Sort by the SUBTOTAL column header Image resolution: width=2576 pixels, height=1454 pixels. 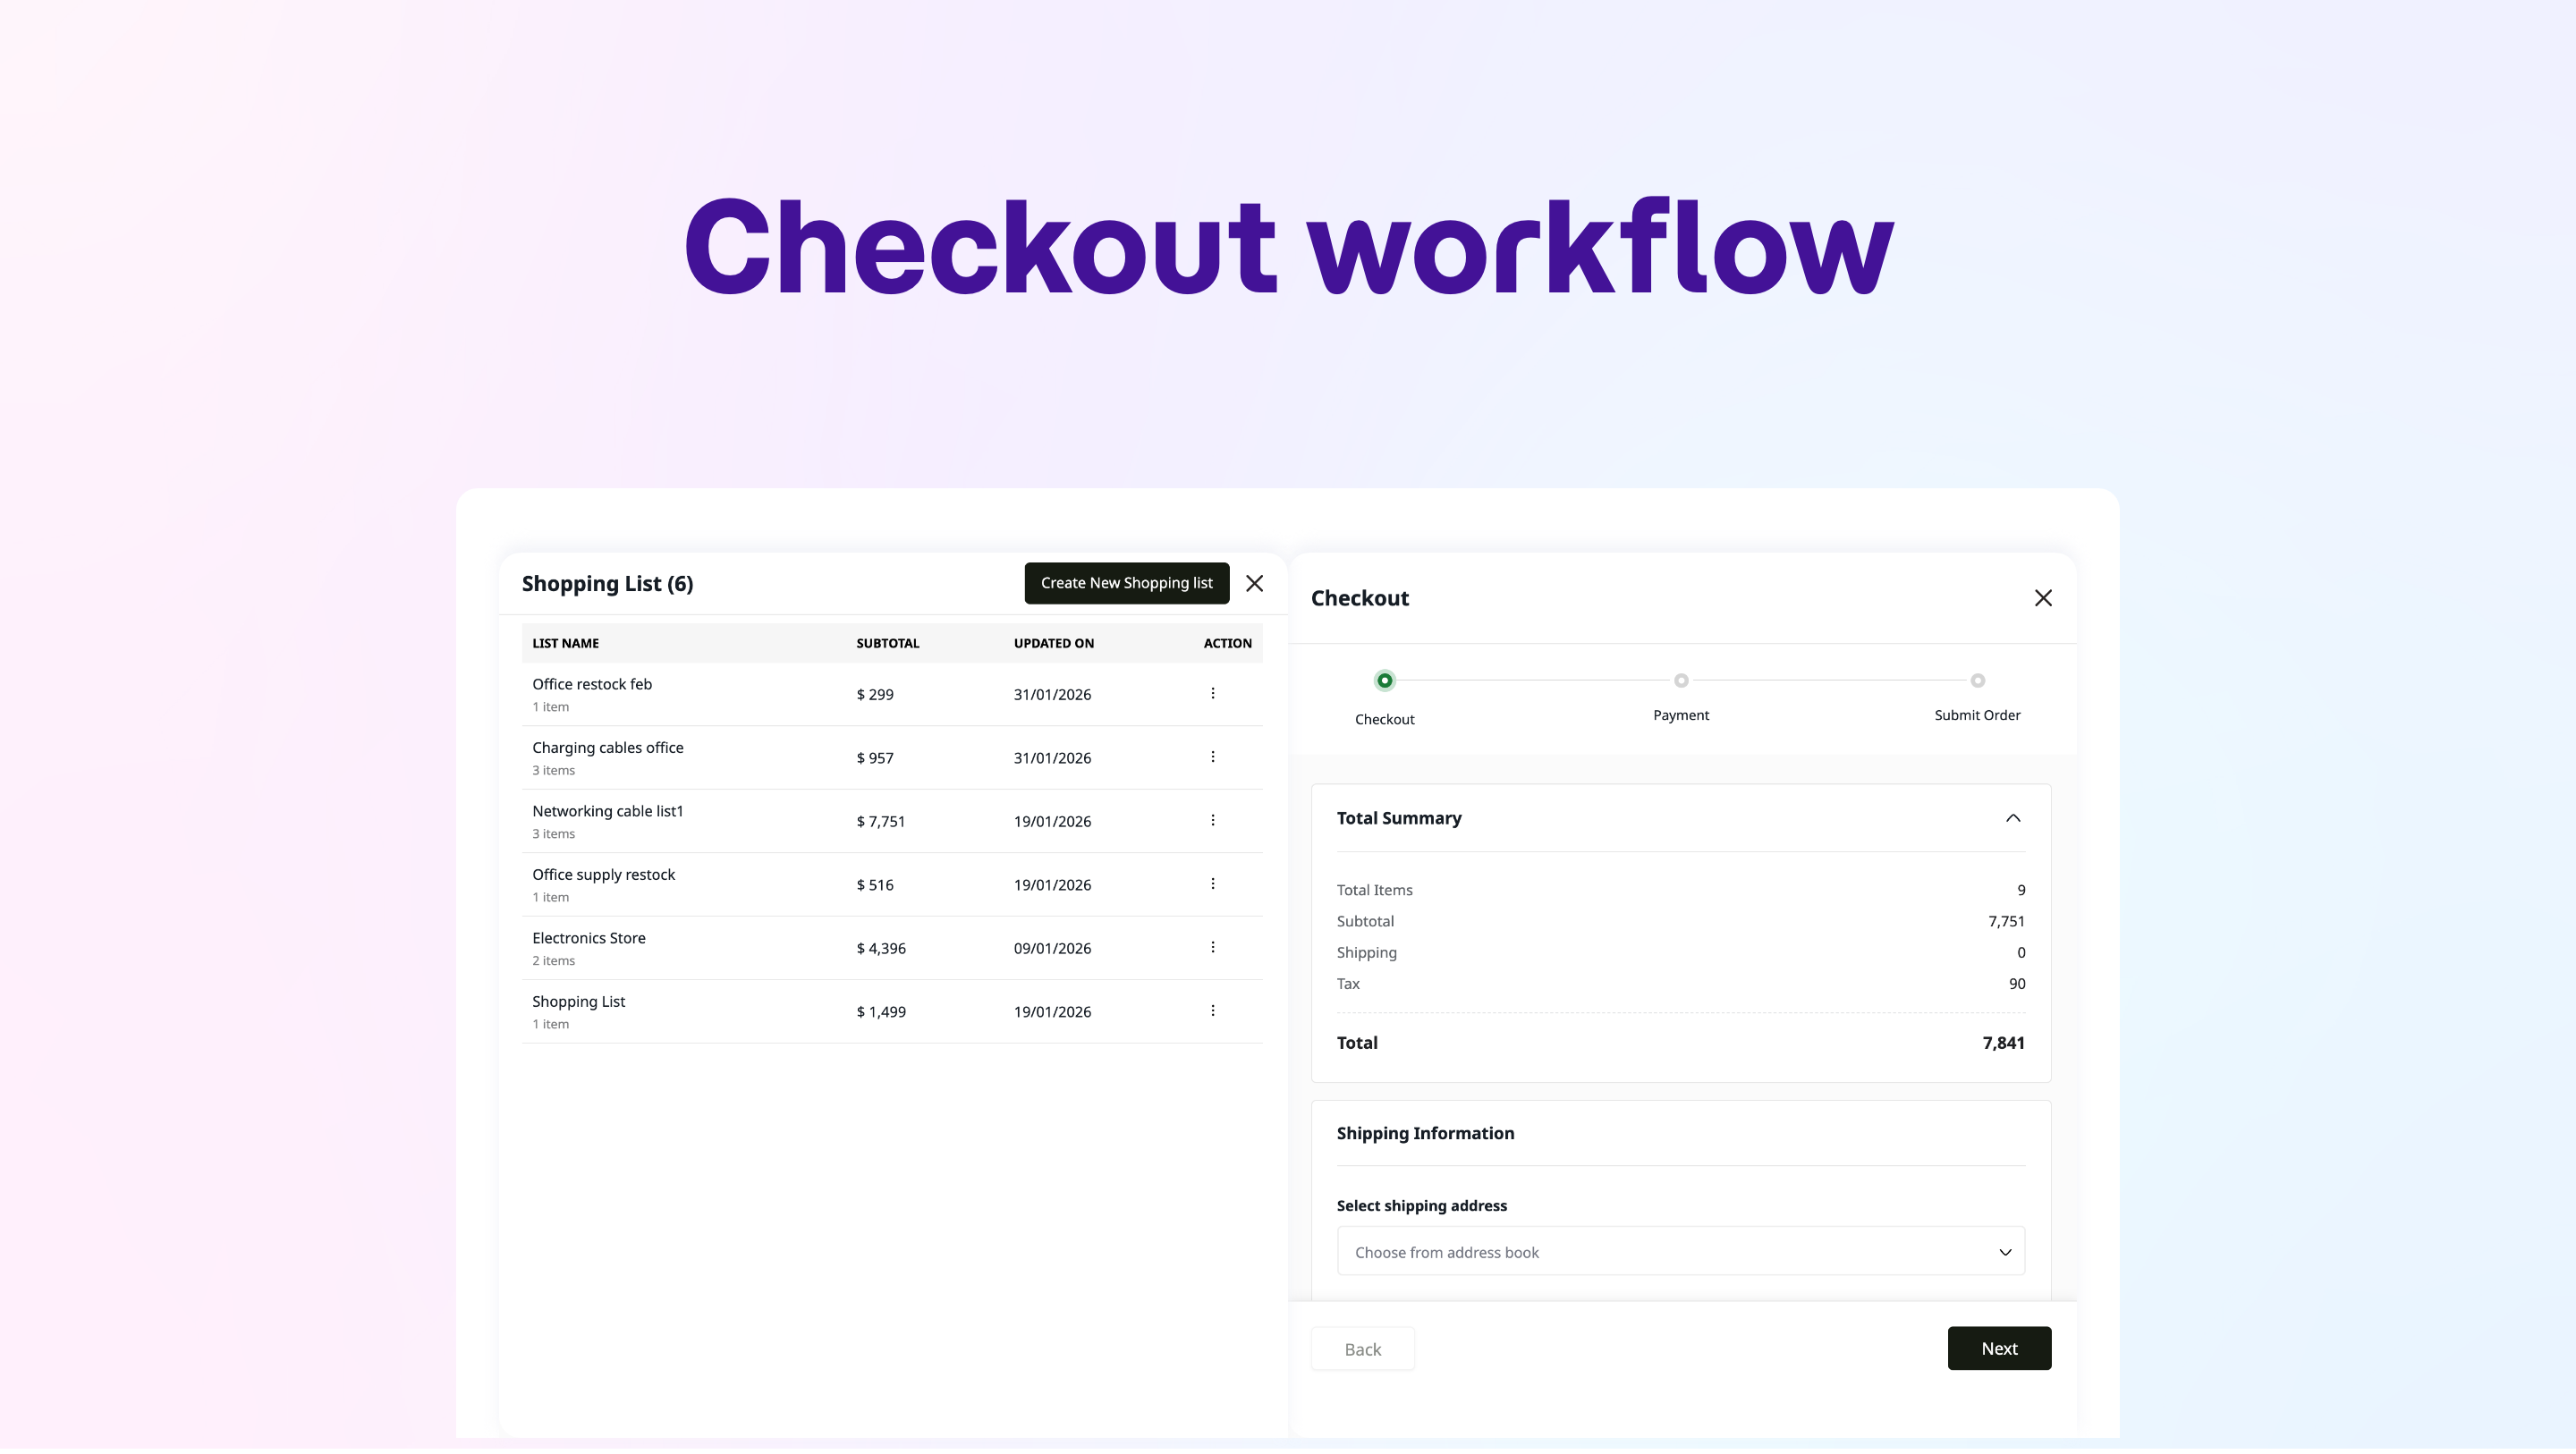click(x=887, y=643)
